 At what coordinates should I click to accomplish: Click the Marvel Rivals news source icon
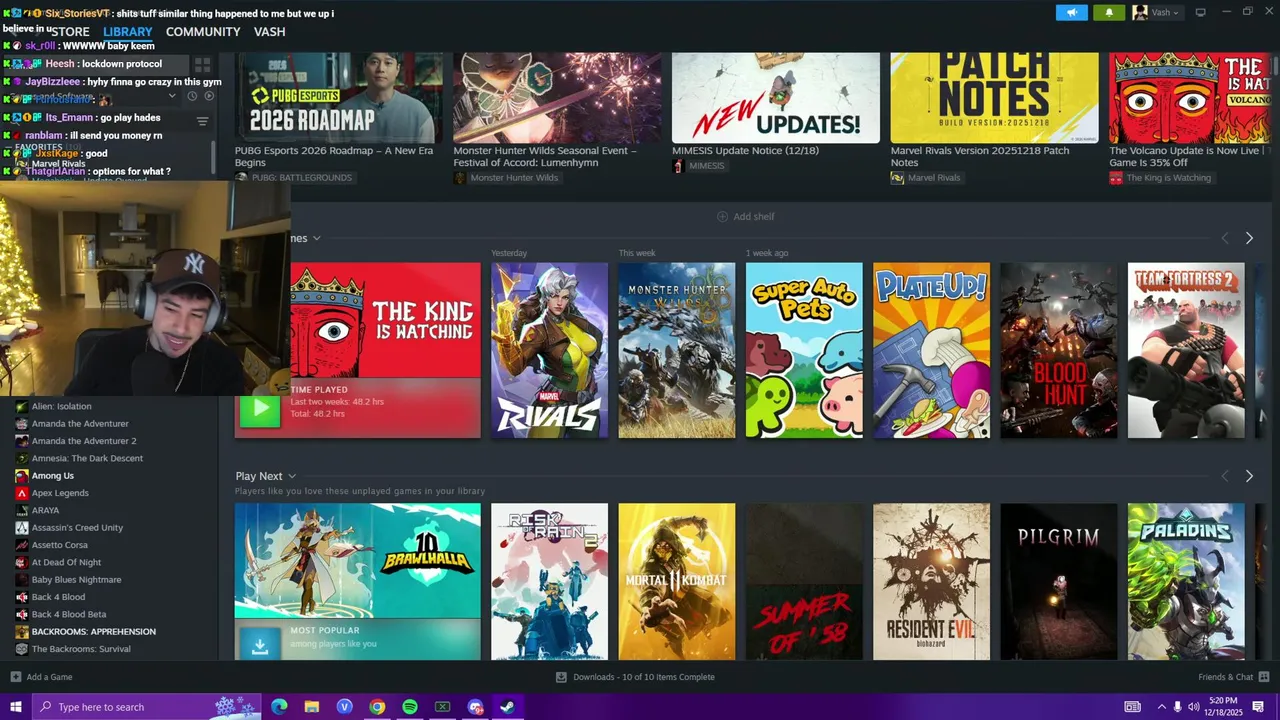897,178
